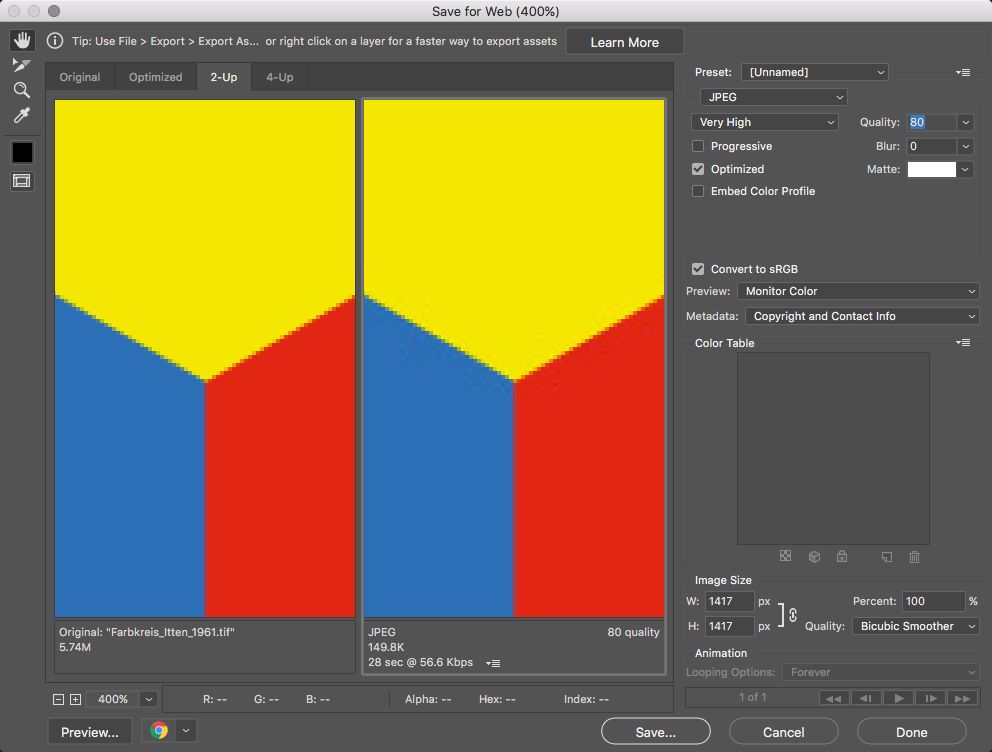Switch to the Optimized tab
Viewport: 992px width, 752px height.
click(155, 77)
